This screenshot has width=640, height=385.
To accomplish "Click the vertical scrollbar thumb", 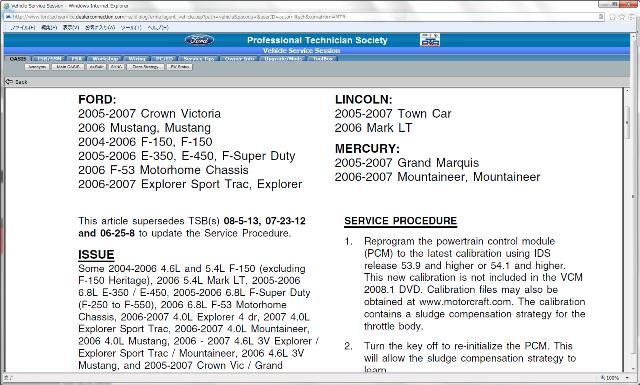I will pyautogui.click(x=629, y=123).
